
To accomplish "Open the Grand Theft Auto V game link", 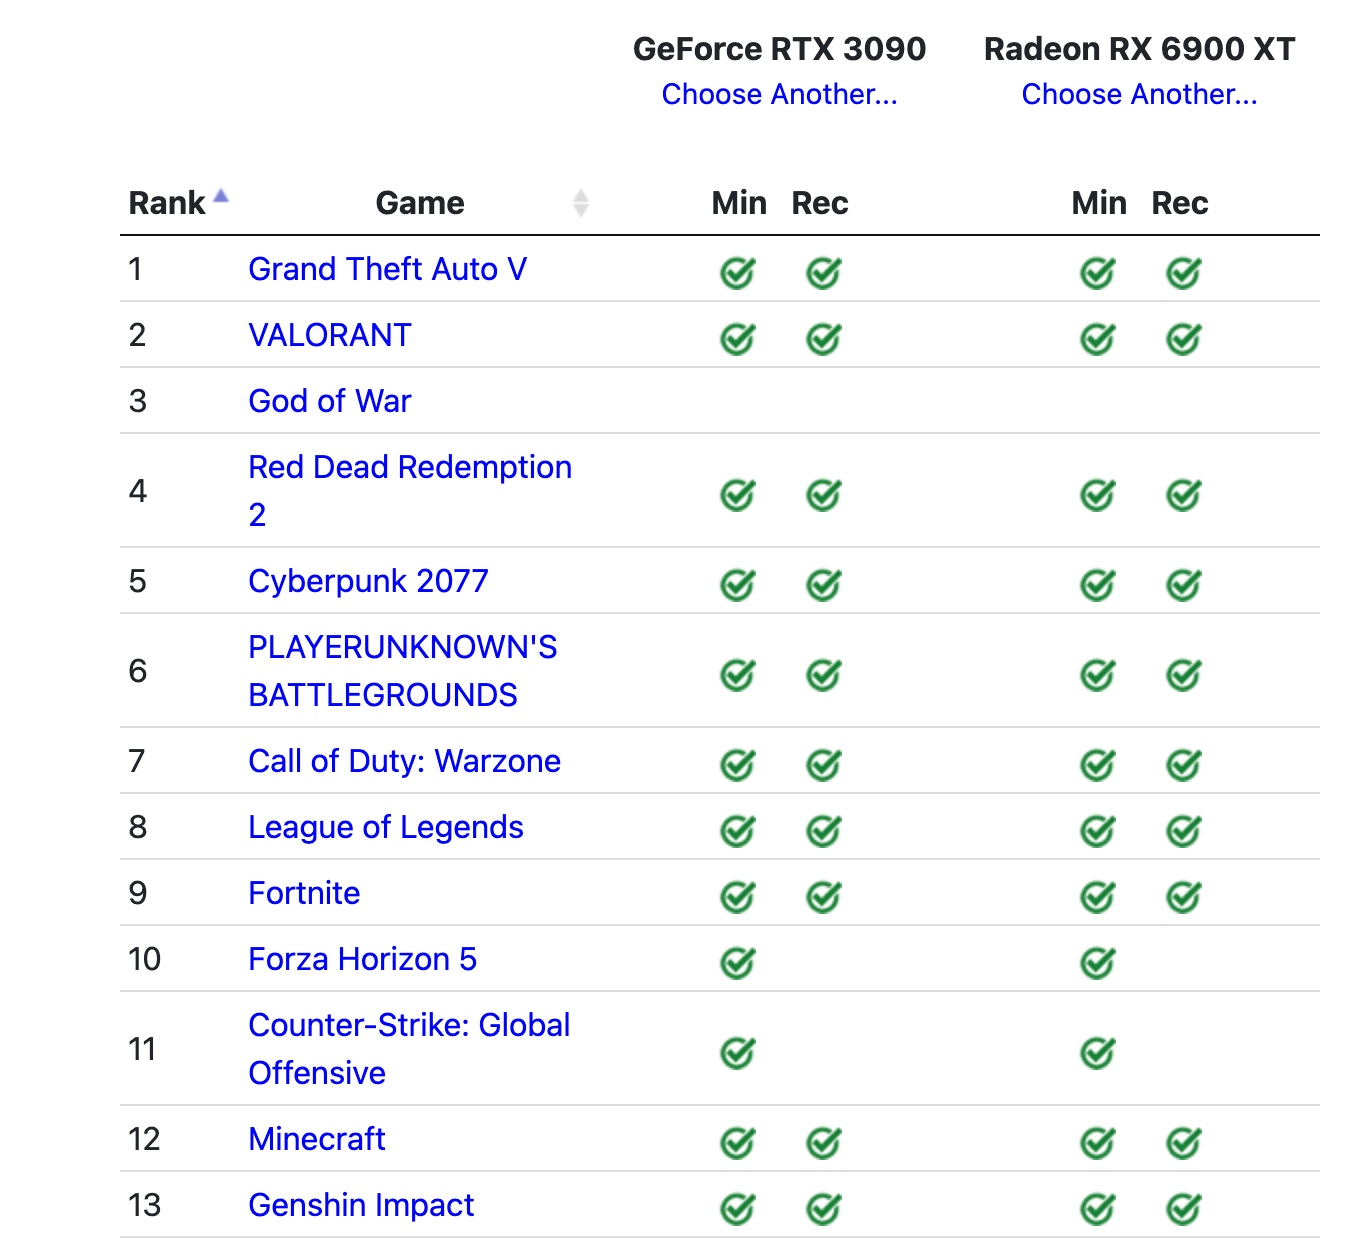I will (x=388, y=269).
